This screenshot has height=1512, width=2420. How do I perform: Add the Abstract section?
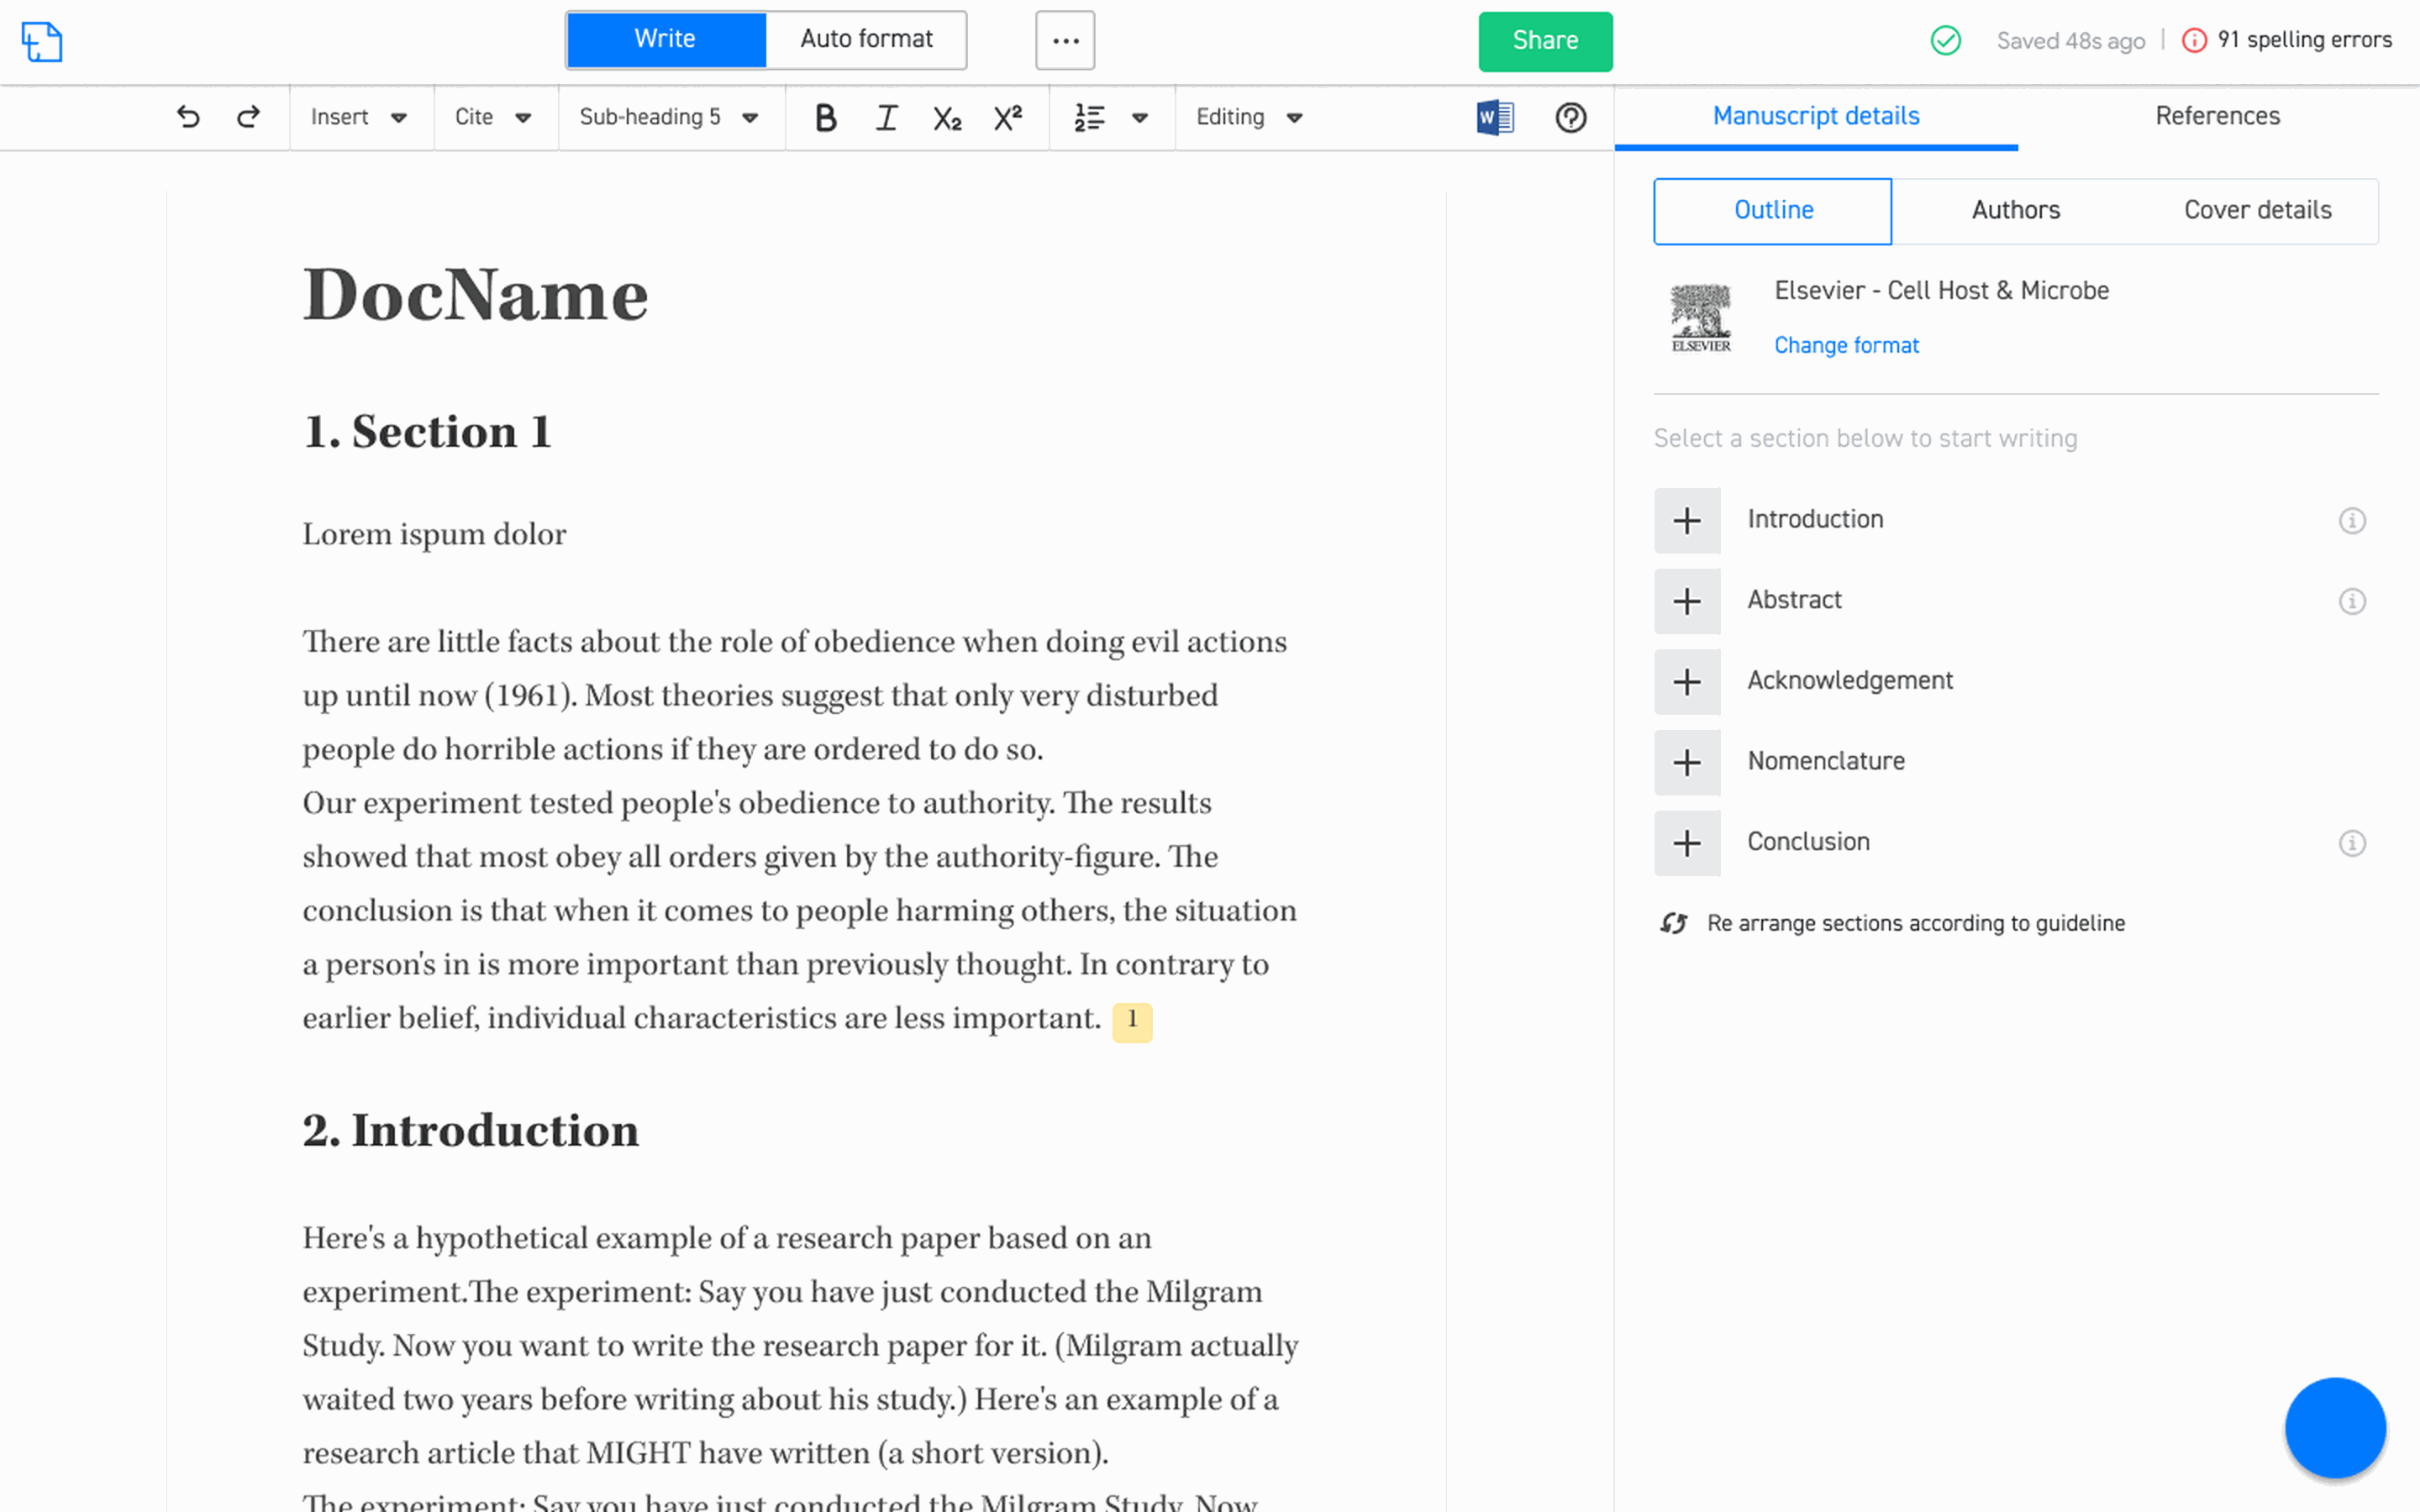click(1687, 602)
